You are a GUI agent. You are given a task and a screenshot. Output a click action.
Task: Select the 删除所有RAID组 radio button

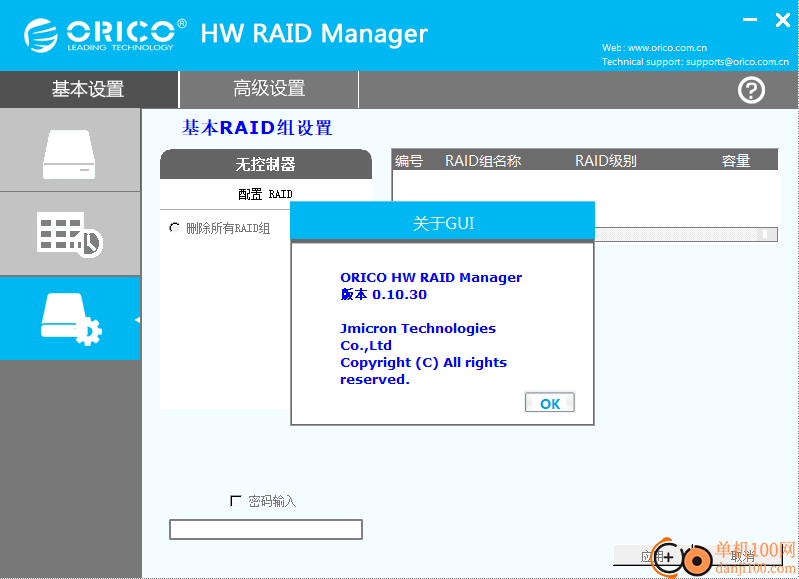click(x=175, y=227)
